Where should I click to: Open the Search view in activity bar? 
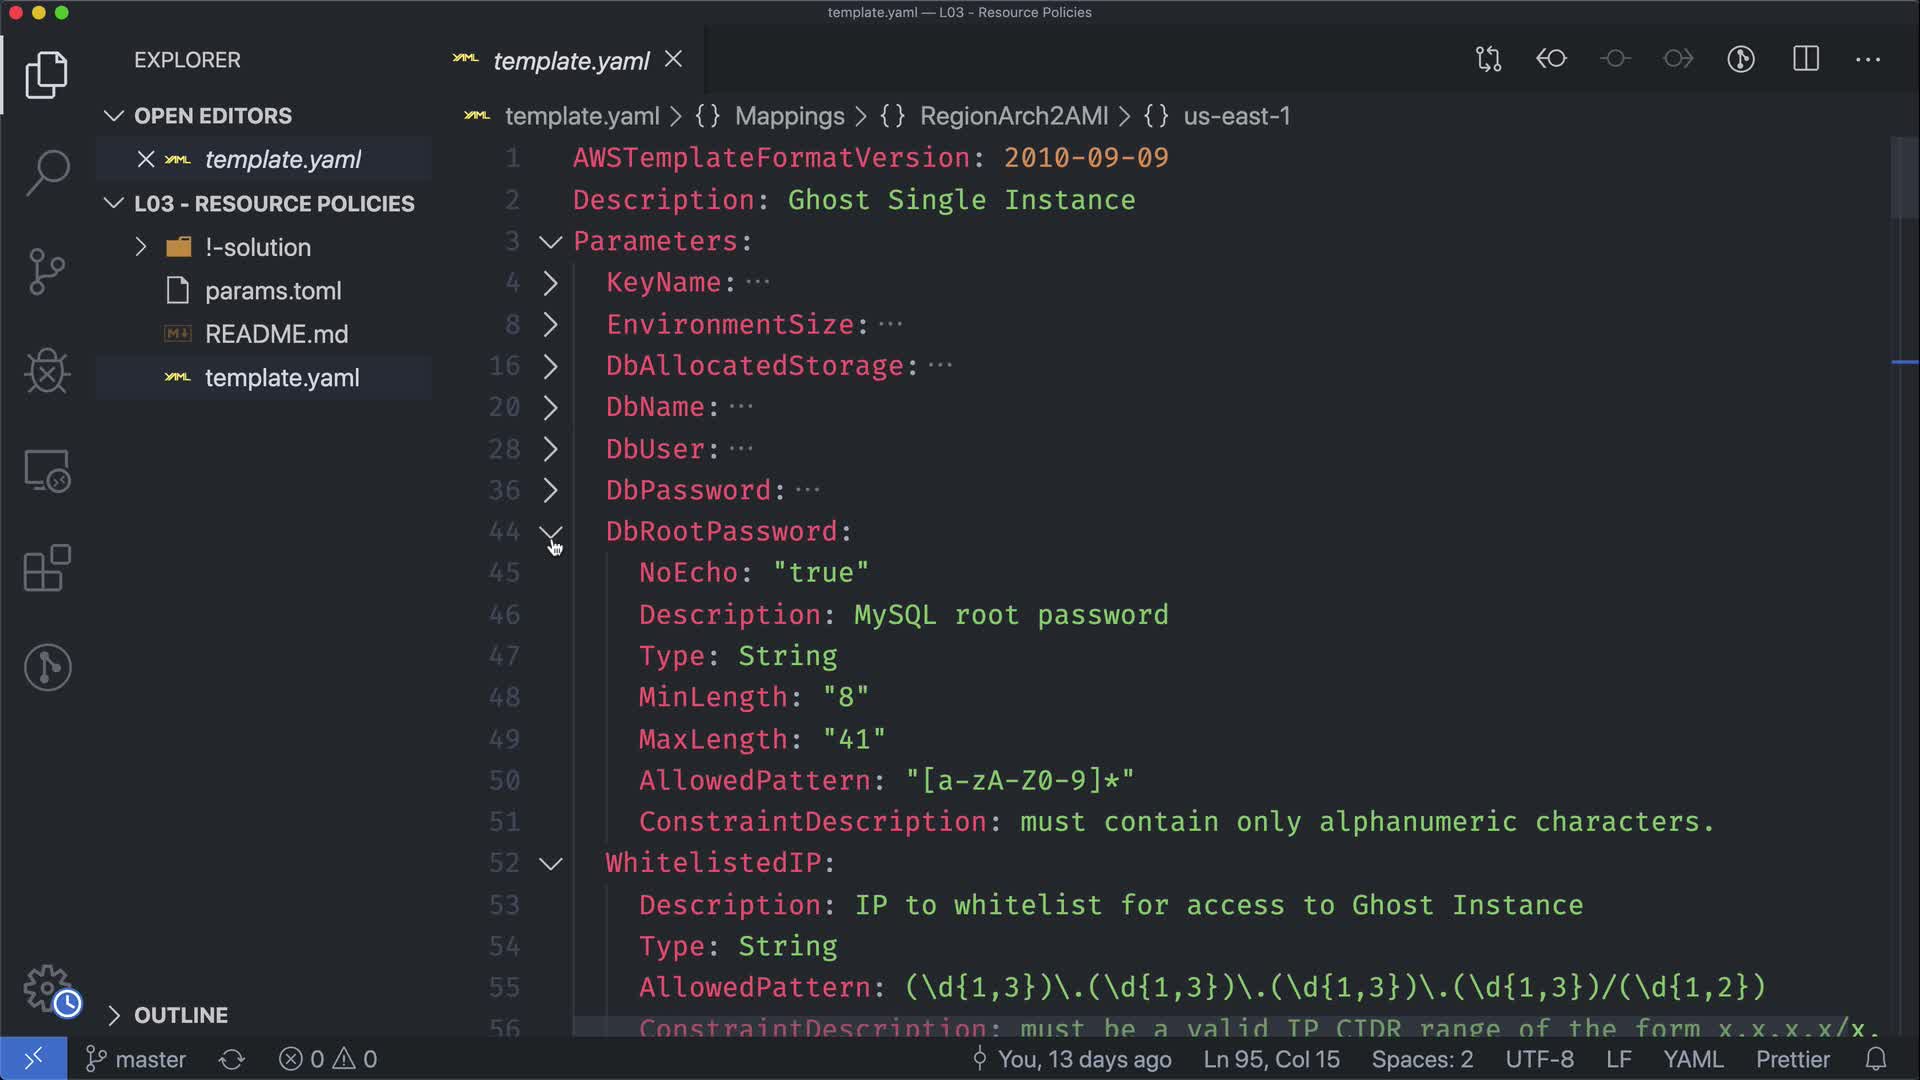[x=47, y=173]
